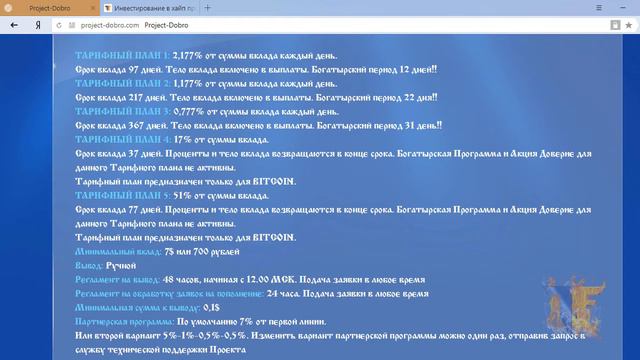Screen dimensions: 640x360
Task: Open the browser hamburger menu
Action: pos(599,8)
